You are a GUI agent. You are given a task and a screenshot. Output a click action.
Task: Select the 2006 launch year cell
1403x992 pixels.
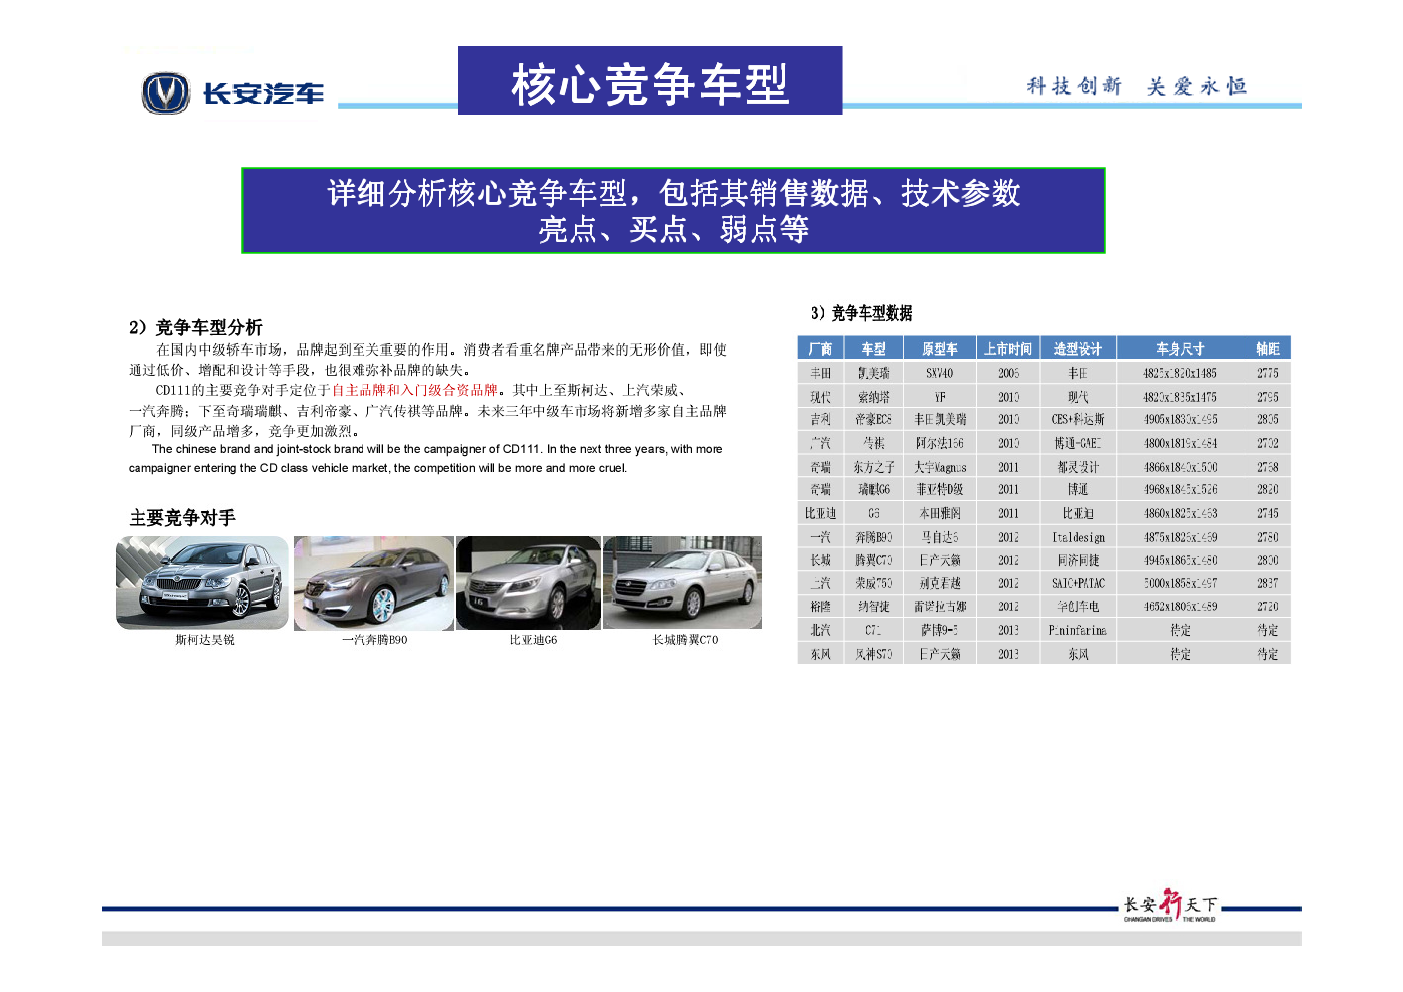point(1008,373)
